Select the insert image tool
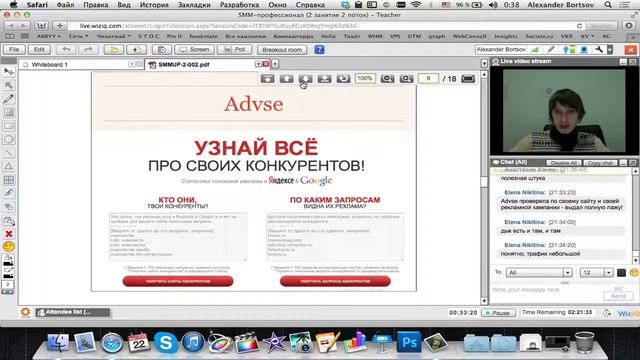 pyautogui.click(x=9, y=112)
